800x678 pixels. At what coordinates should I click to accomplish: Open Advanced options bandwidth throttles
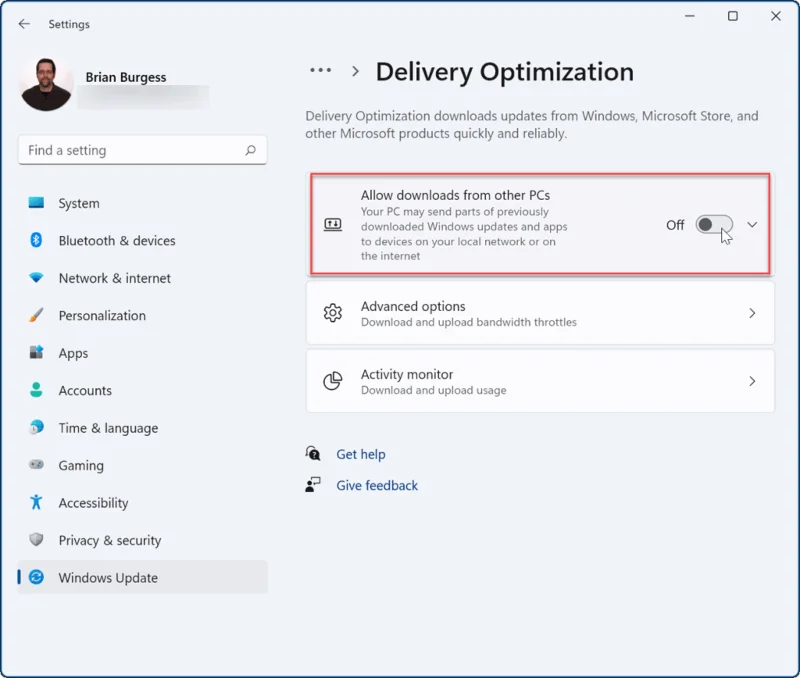click(x=540, y=313)
